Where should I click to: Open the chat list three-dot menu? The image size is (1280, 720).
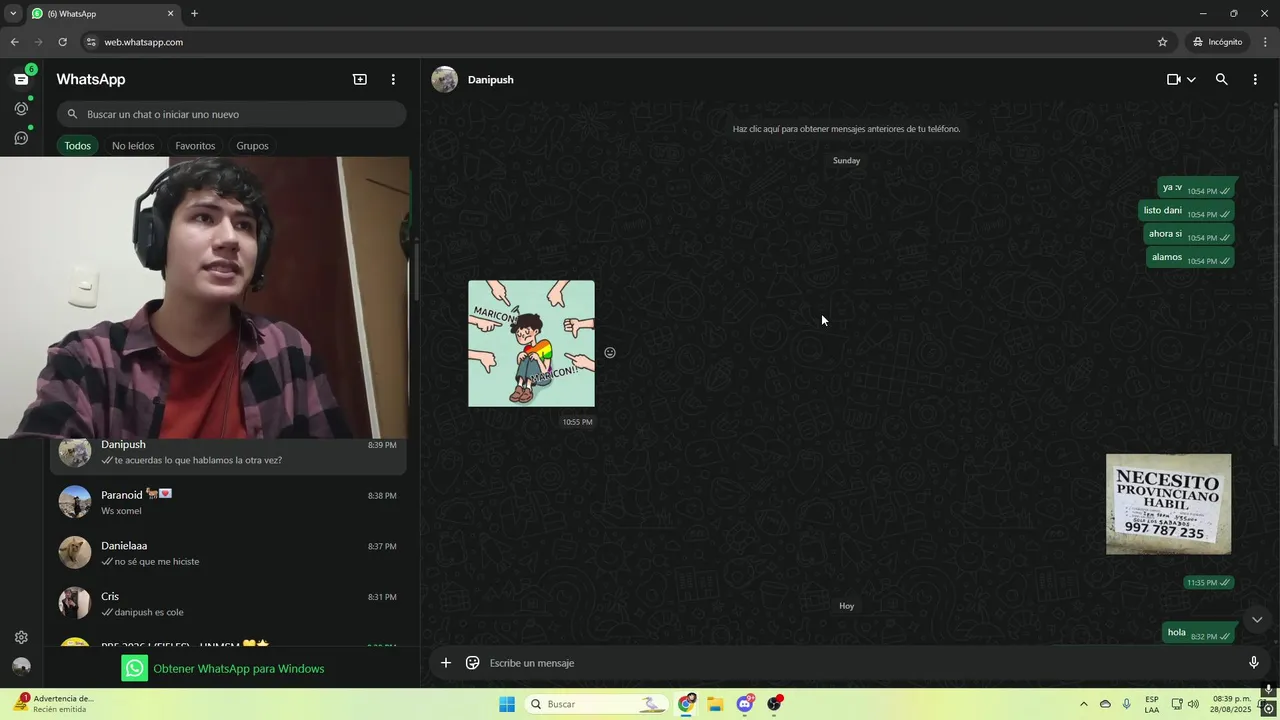(393, 79)
